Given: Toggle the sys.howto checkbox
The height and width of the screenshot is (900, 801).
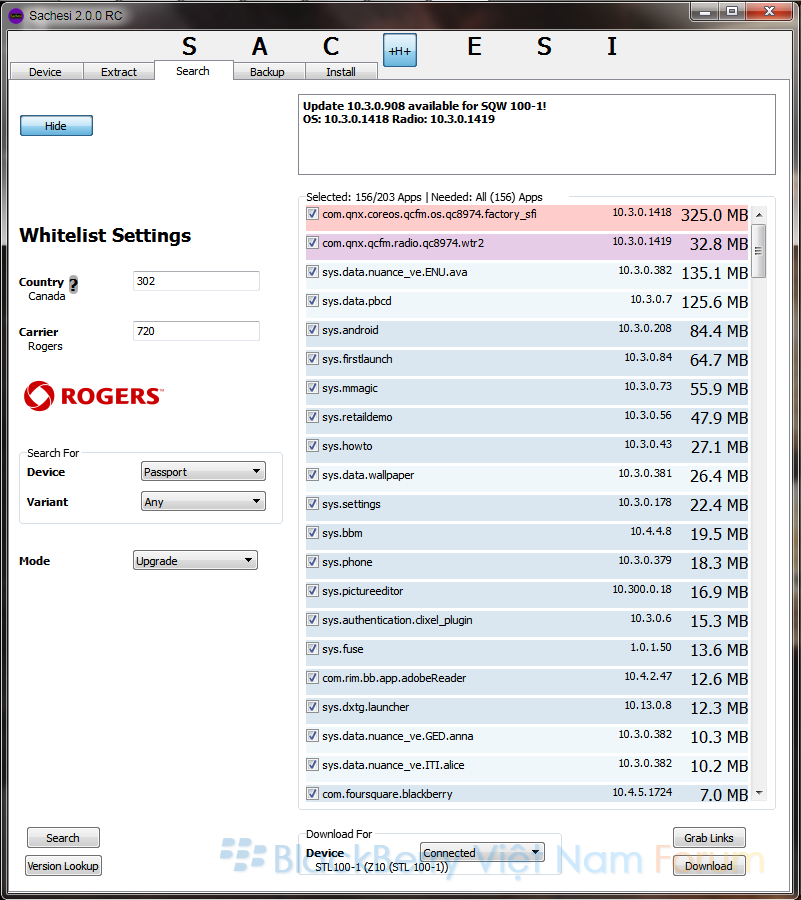Looking at the screenshot, I should 312,445.
